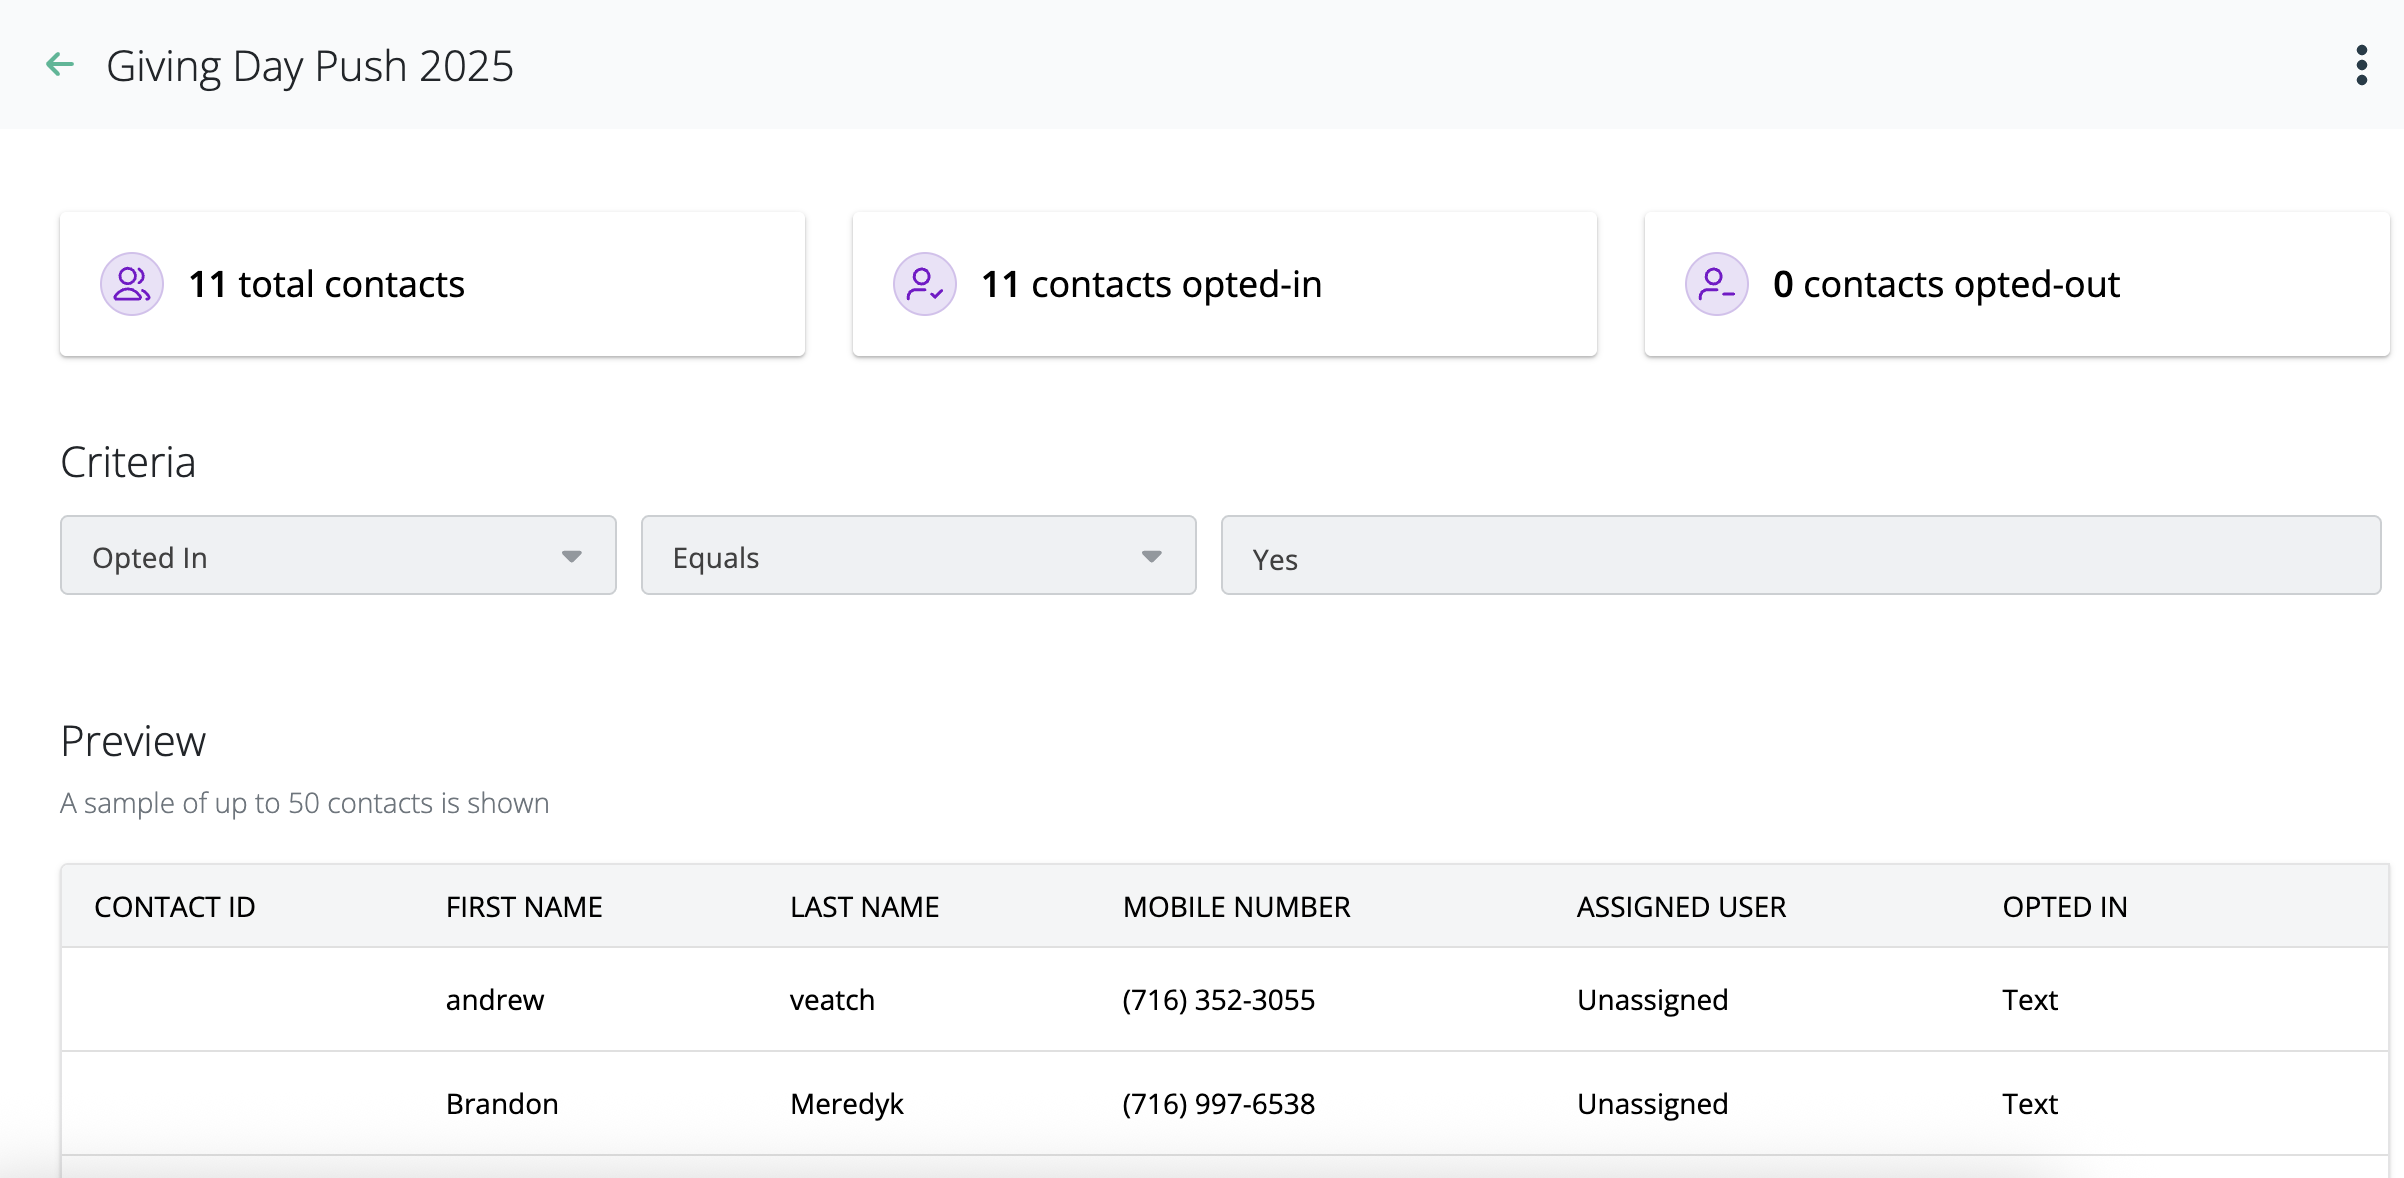Click the Opted In dropdown arrow

[x=572, y=556]
